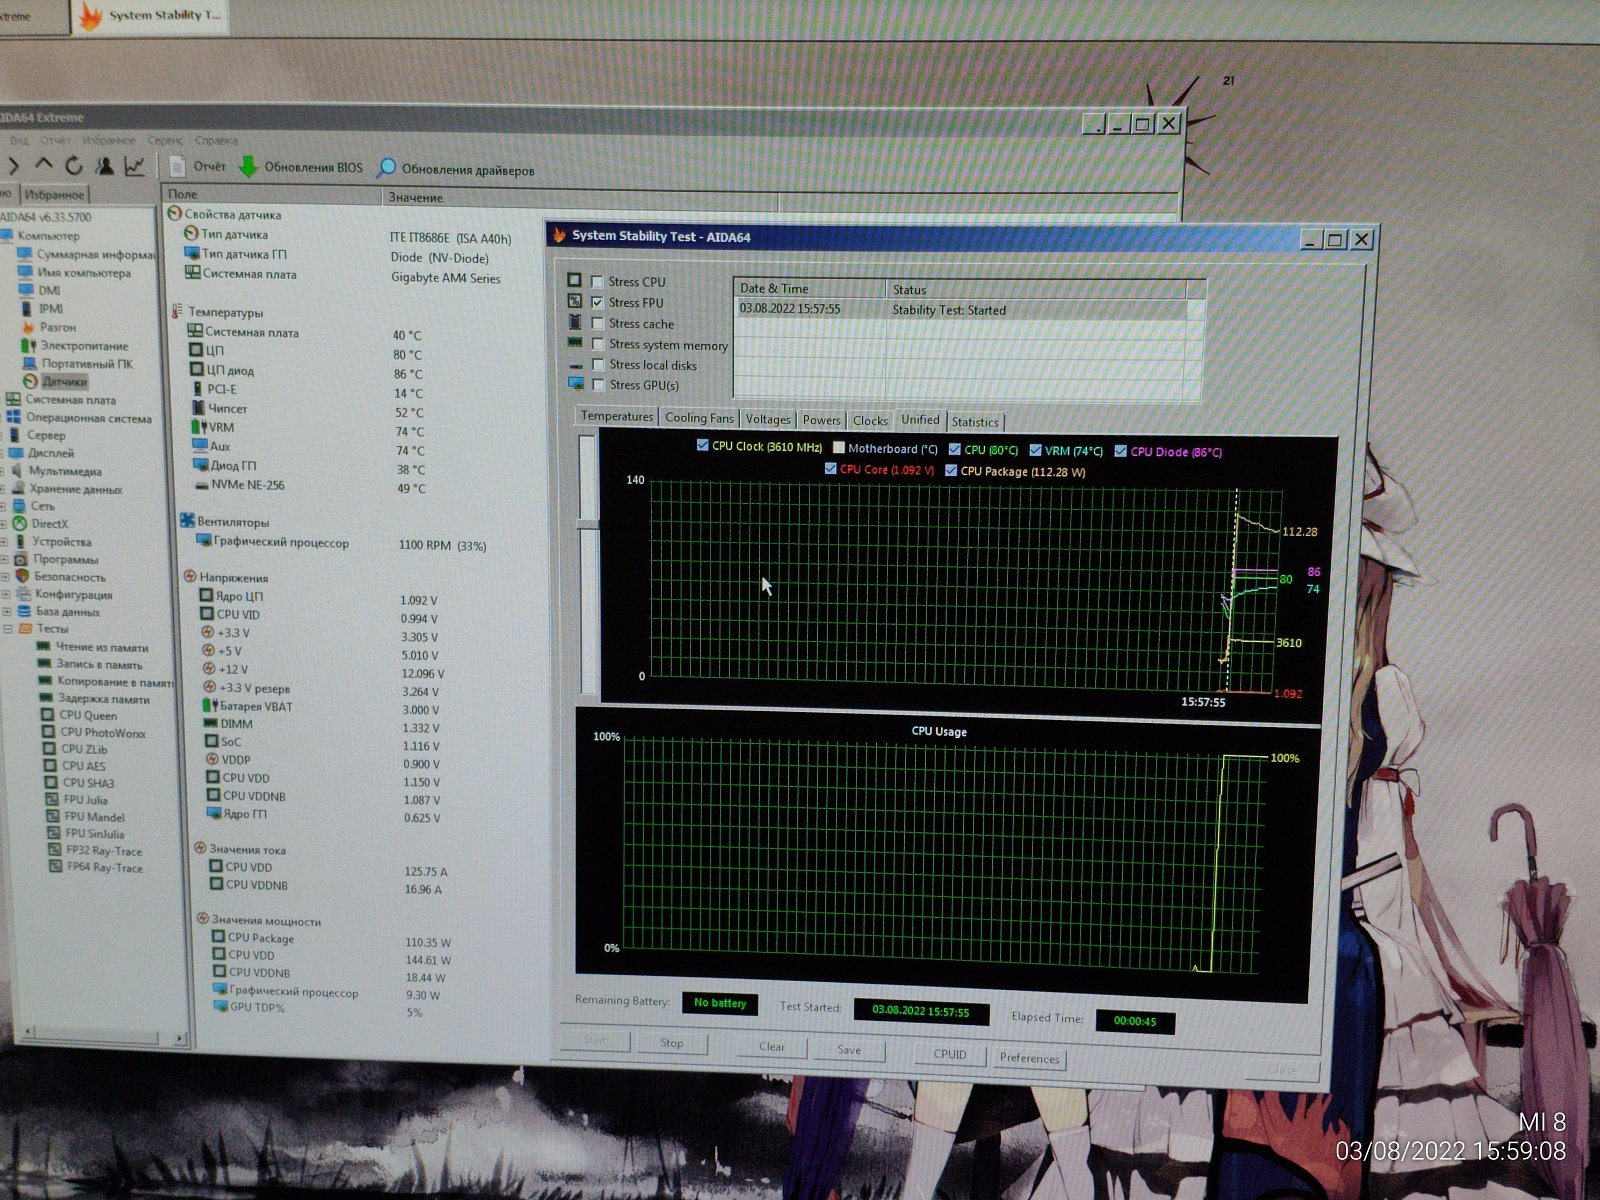The height and width of the screenshot is (1200, 1600).
Task: Open the Справка menu in AIDA64
Action: pyautogui.click(x=217, y=141)
